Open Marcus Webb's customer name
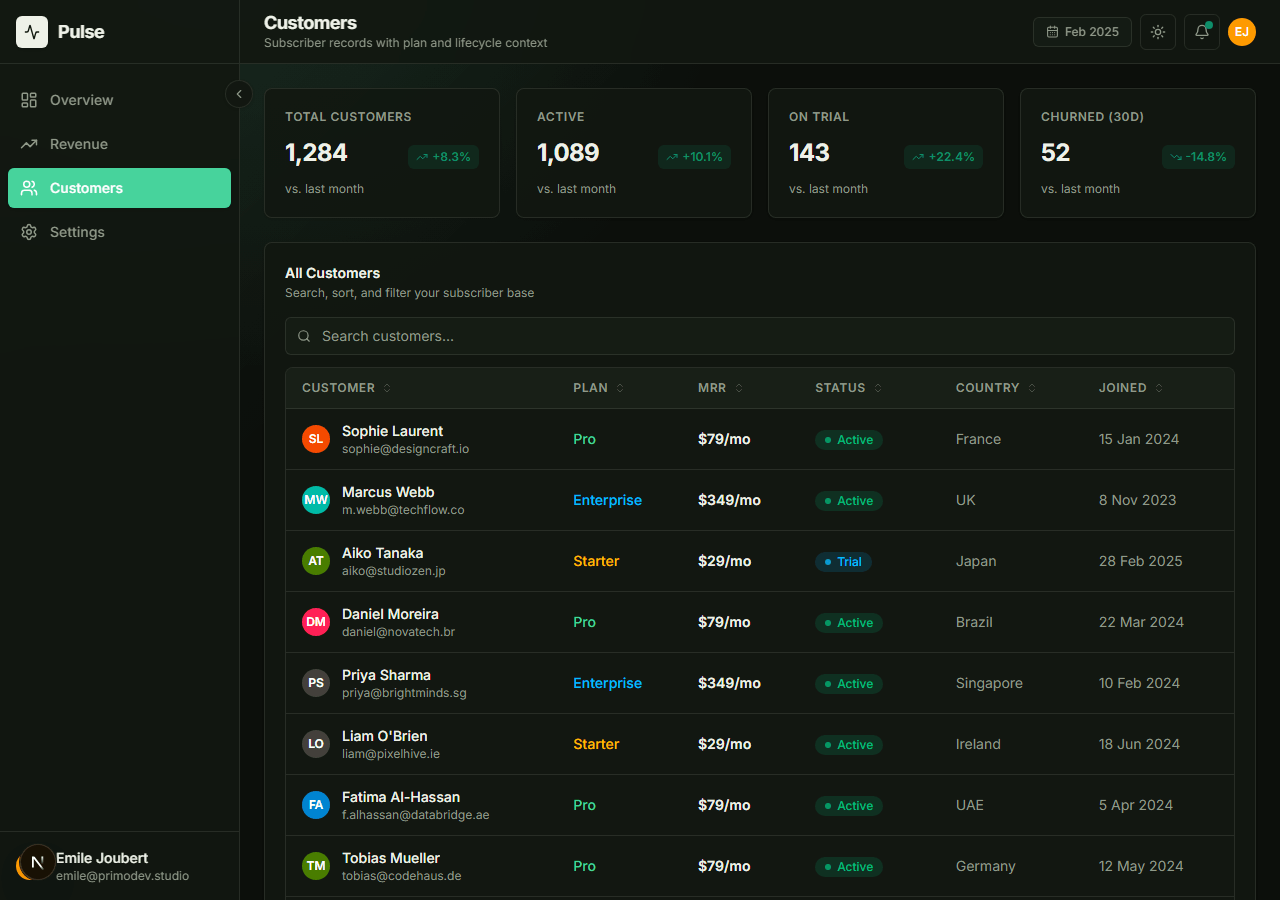Image resolution: width=1280 pixels, height=900 pixels. pos(388,492)
